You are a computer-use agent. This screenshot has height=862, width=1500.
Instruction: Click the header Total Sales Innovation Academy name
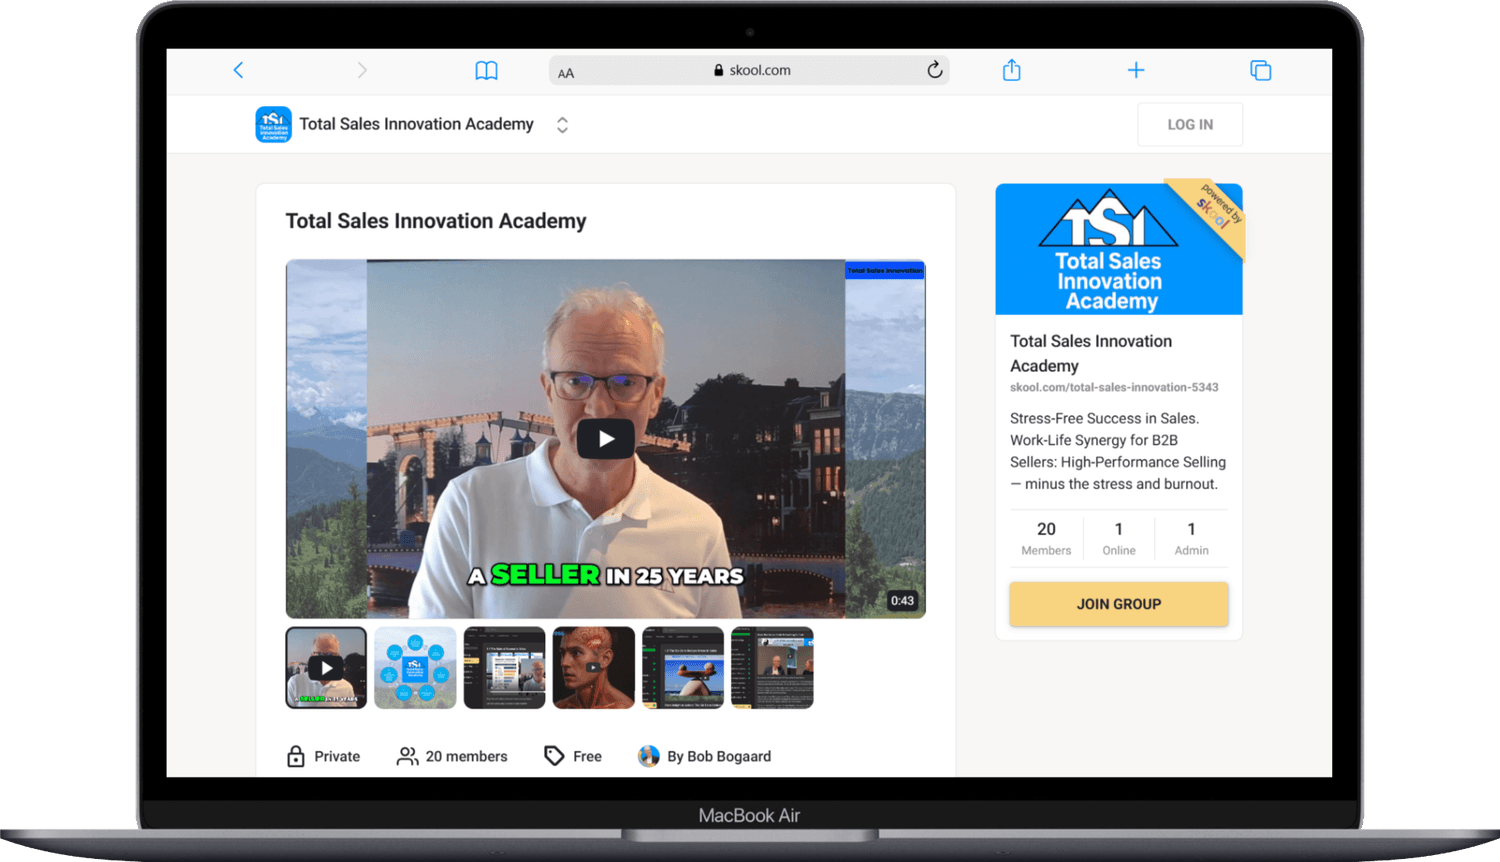pos(416,124)
